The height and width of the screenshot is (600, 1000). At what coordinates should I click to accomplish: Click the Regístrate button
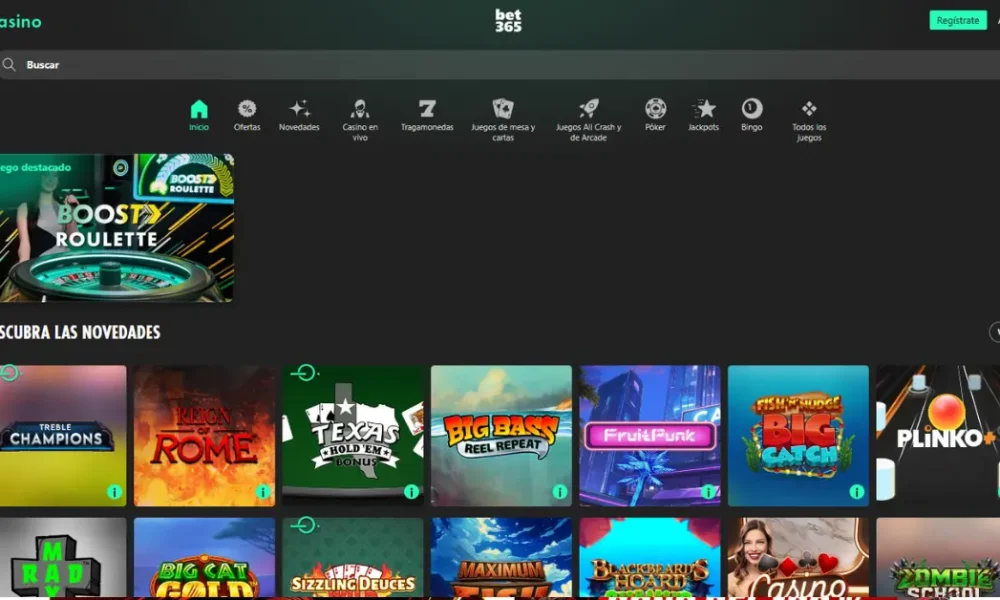(x=958, y=20)
